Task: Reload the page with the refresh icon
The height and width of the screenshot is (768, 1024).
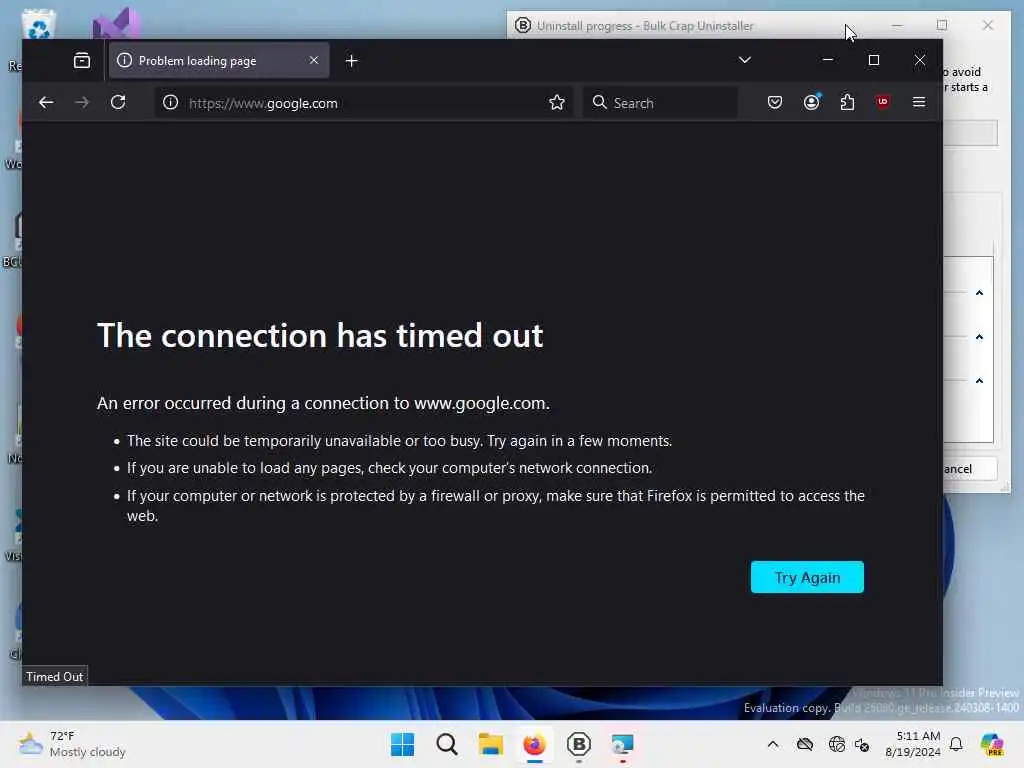Action: click(x=118, y=103)
